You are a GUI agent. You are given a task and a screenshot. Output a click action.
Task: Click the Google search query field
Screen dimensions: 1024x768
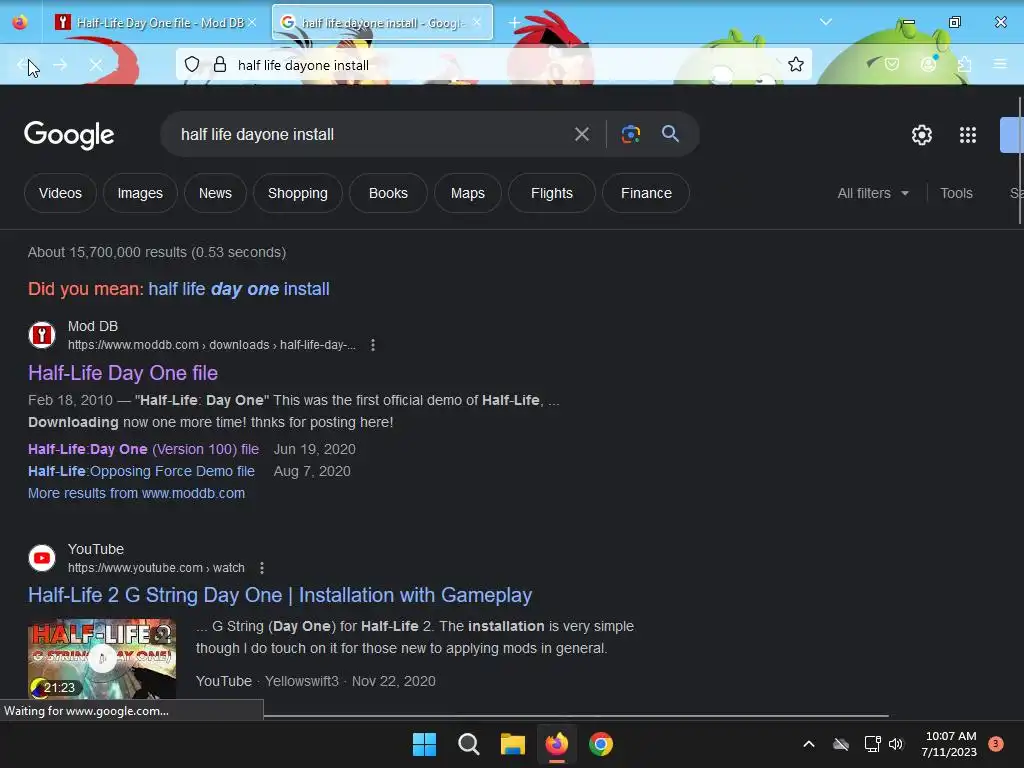[x=372, y=135]
